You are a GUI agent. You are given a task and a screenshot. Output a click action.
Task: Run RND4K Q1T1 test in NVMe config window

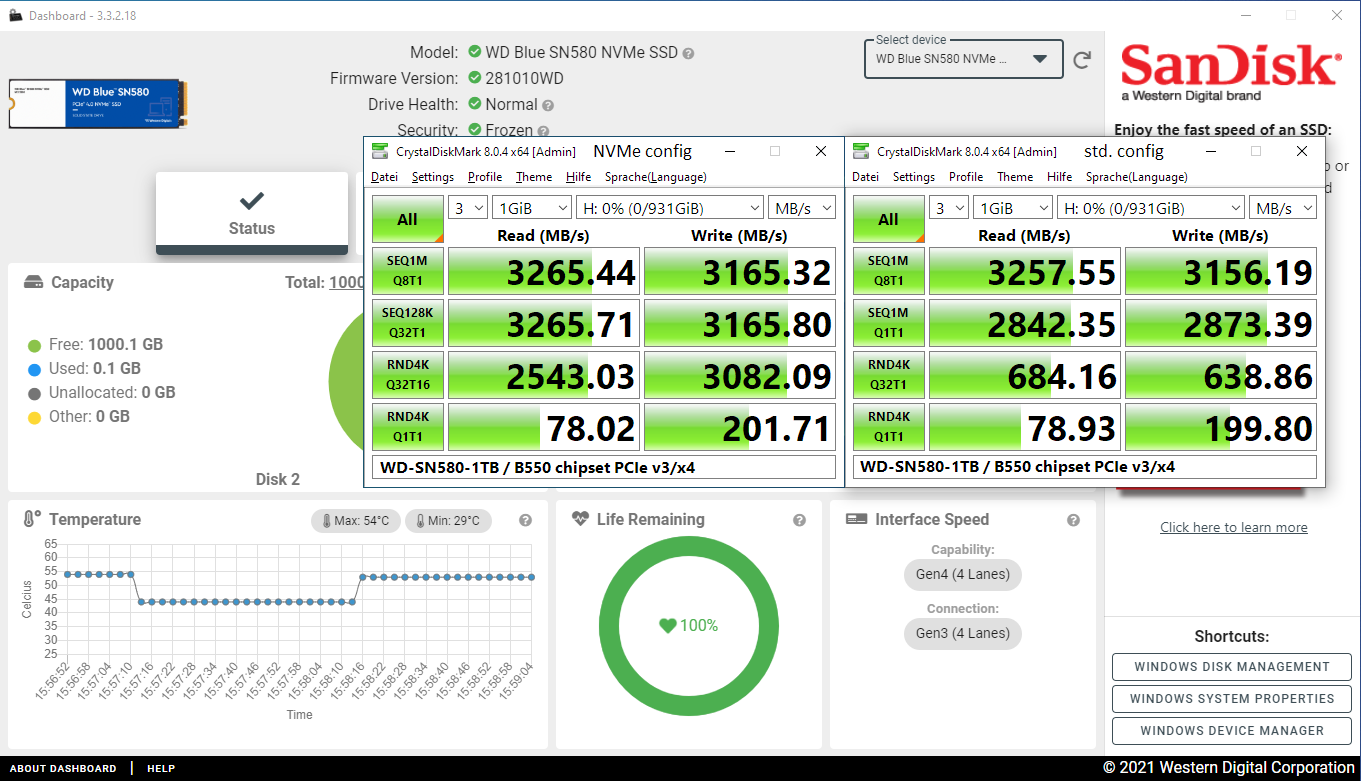point(407,427)
